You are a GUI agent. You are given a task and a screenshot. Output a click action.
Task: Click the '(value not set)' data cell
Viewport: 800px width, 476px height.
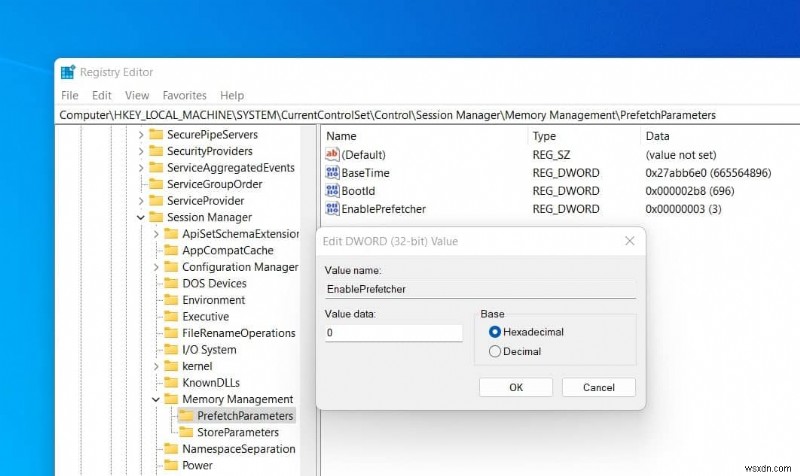(x=681, y=155)
